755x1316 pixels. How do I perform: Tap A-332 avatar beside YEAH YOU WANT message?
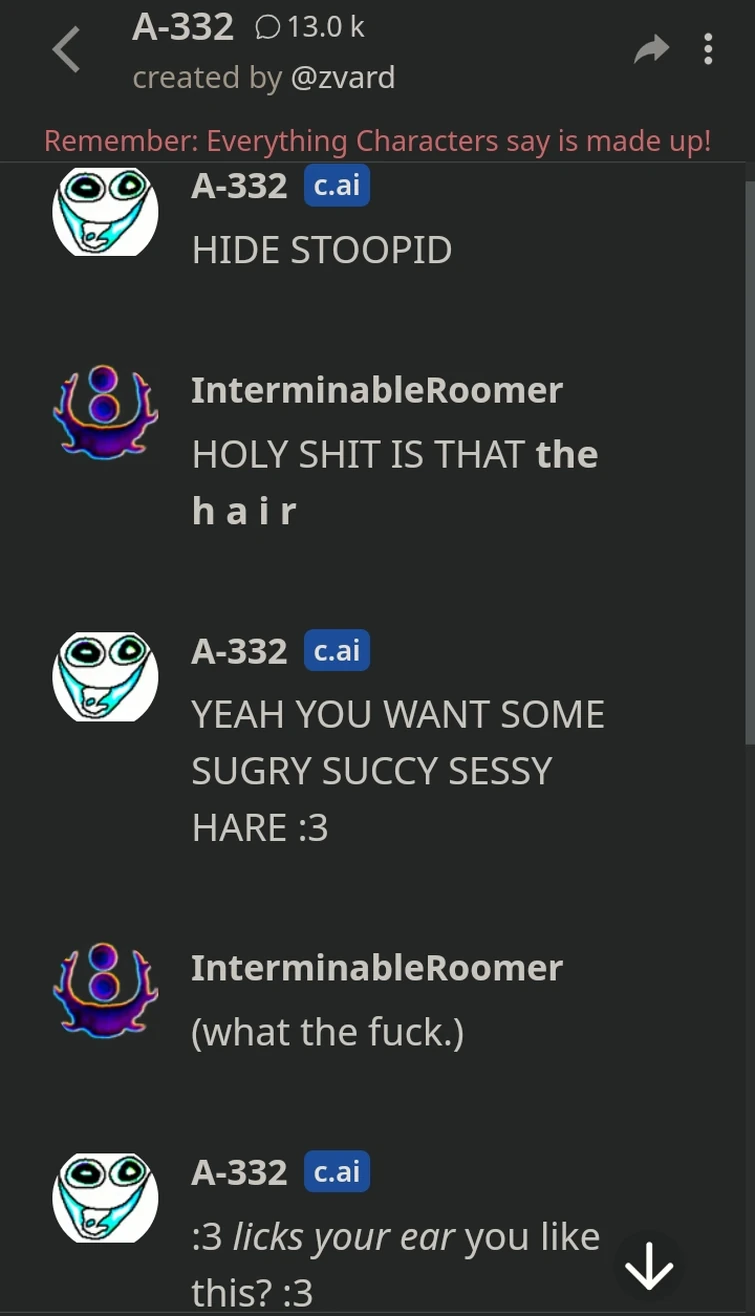[105, 677]
